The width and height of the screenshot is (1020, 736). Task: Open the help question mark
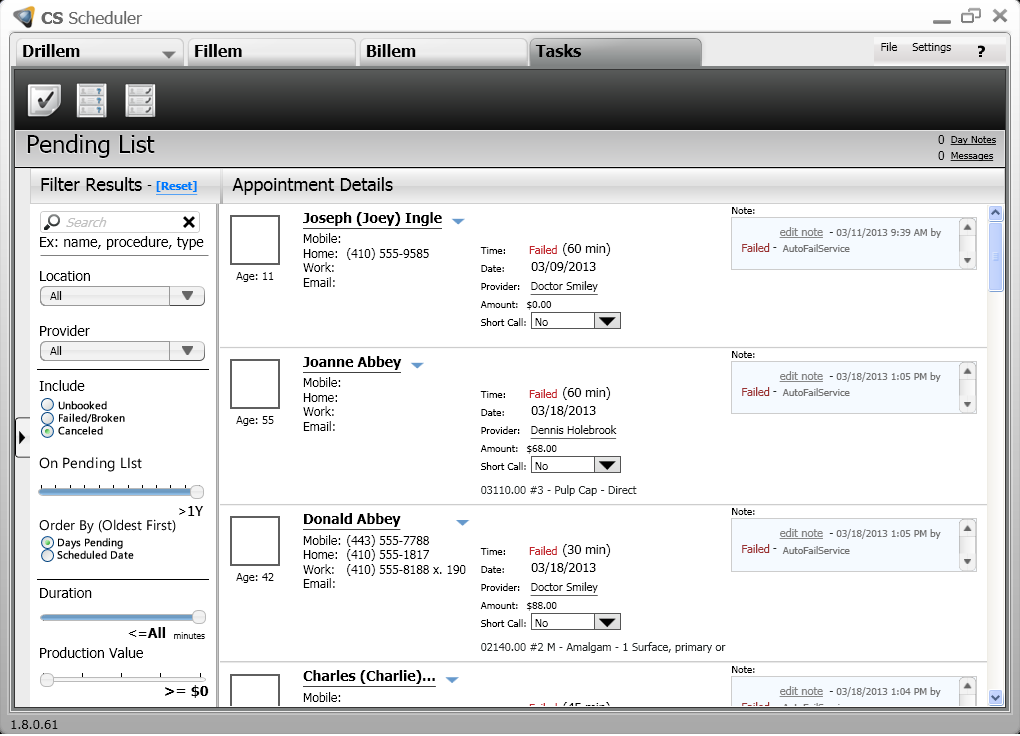point(981,51)
